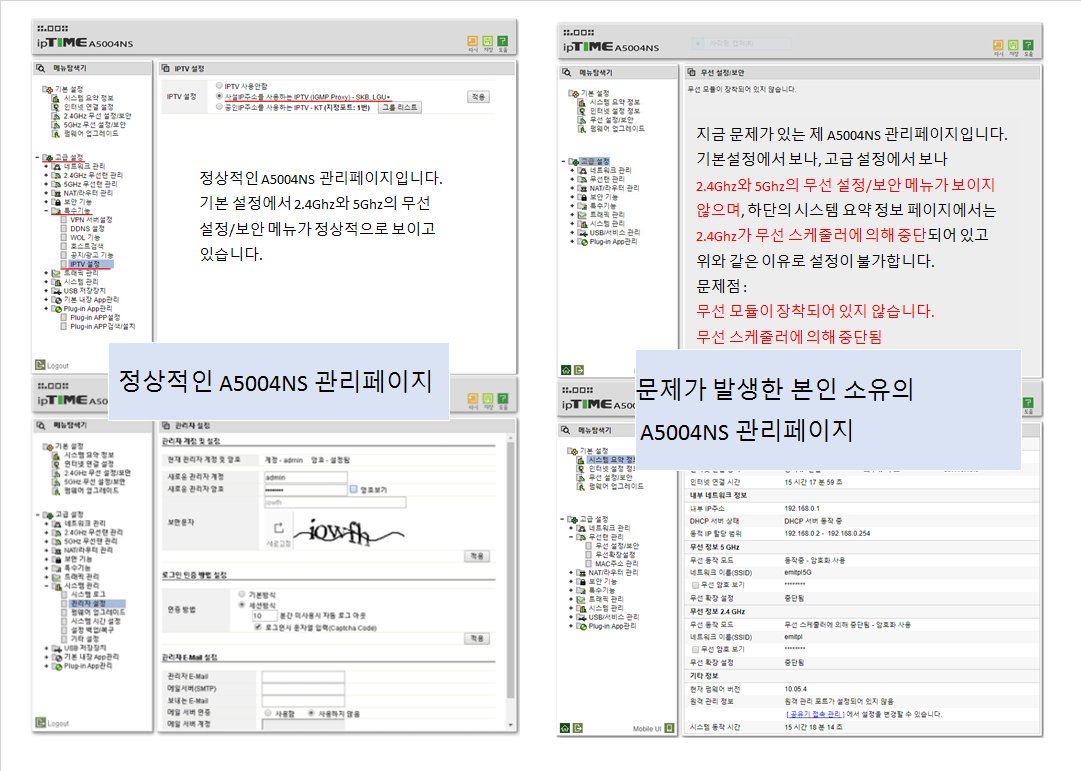Collapse 특수기능 in IPTV 설정 window tree
Image resolution: width=1081 pixels, height=771 pixels.
(x=46, y=210)
